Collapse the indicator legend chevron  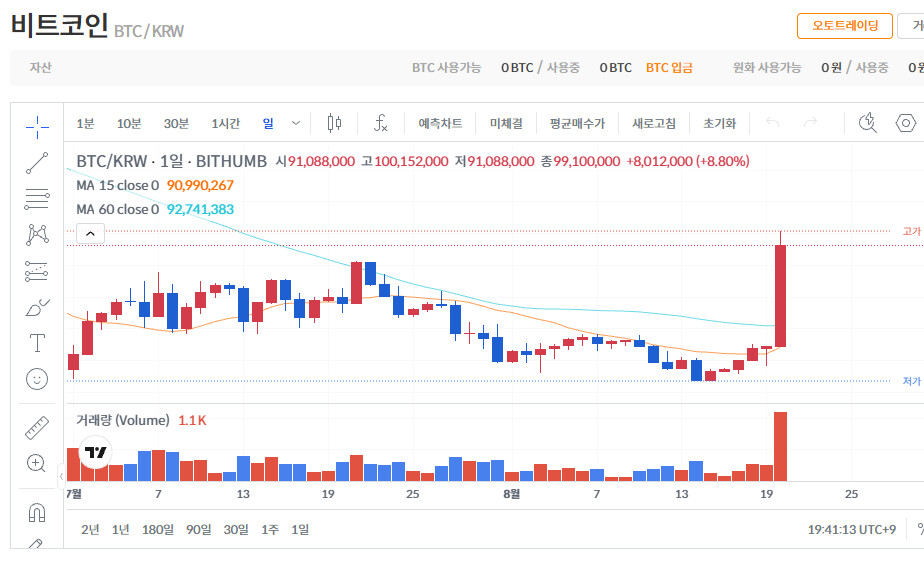pos(90,233)
